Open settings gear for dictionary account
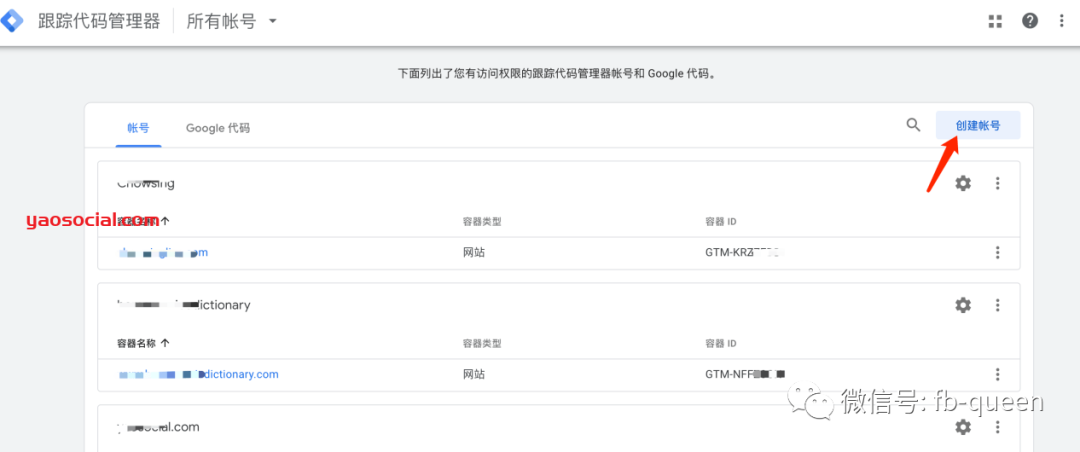 pos(963,305)
